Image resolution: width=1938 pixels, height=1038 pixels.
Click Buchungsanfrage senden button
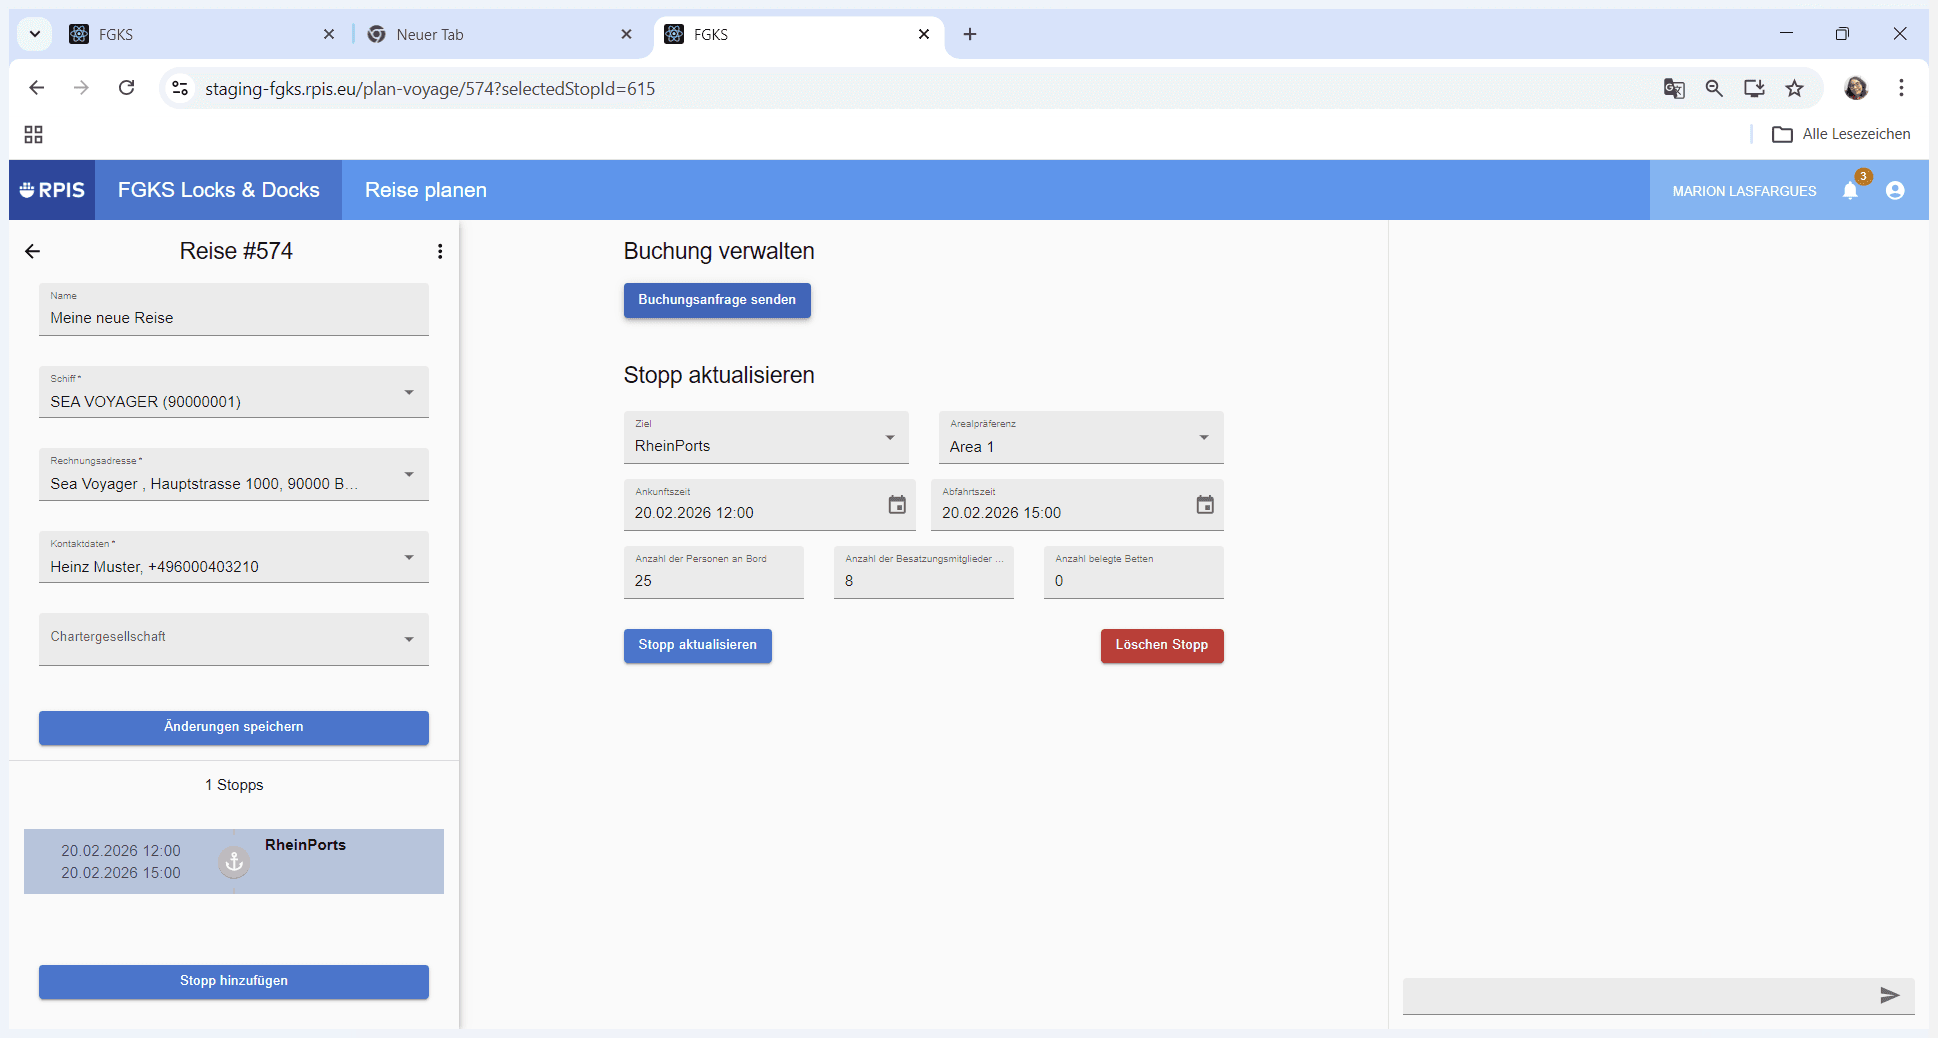coord(717,300)
